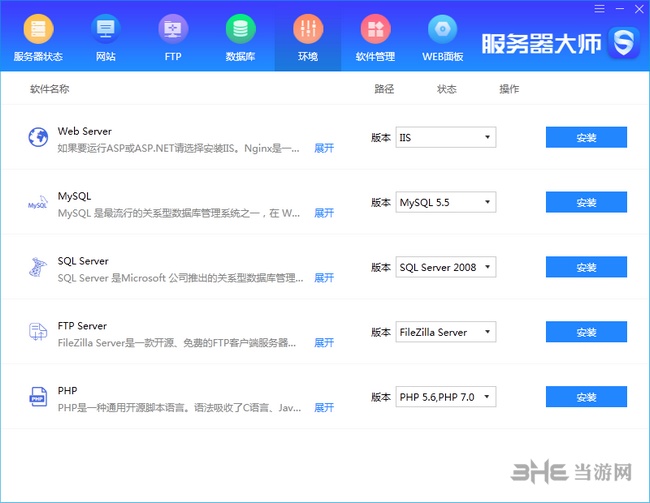
Task: Select the SQL Server title text
Action: coord(83,261)
